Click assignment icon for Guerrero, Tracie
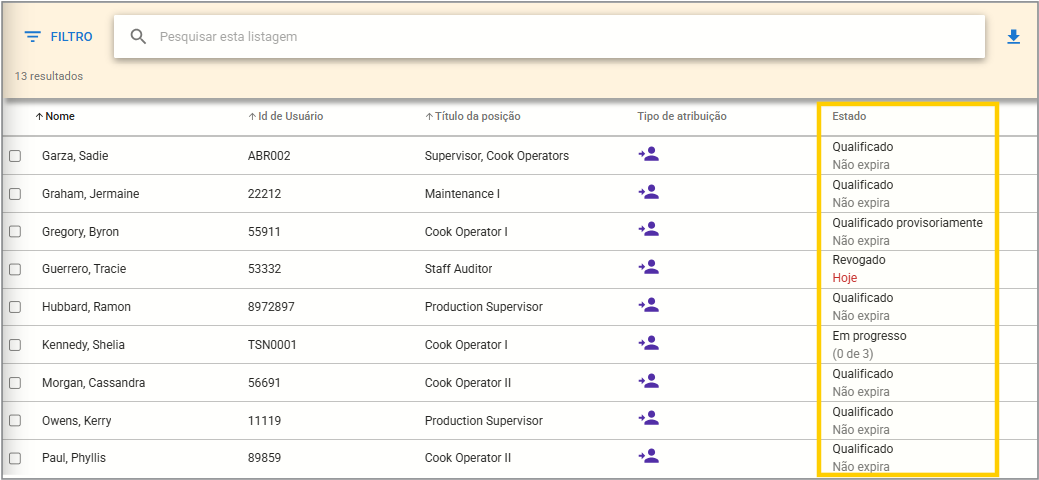Image resolution: width=1039 pixels, height=480 pixels. tap(649, 268)
